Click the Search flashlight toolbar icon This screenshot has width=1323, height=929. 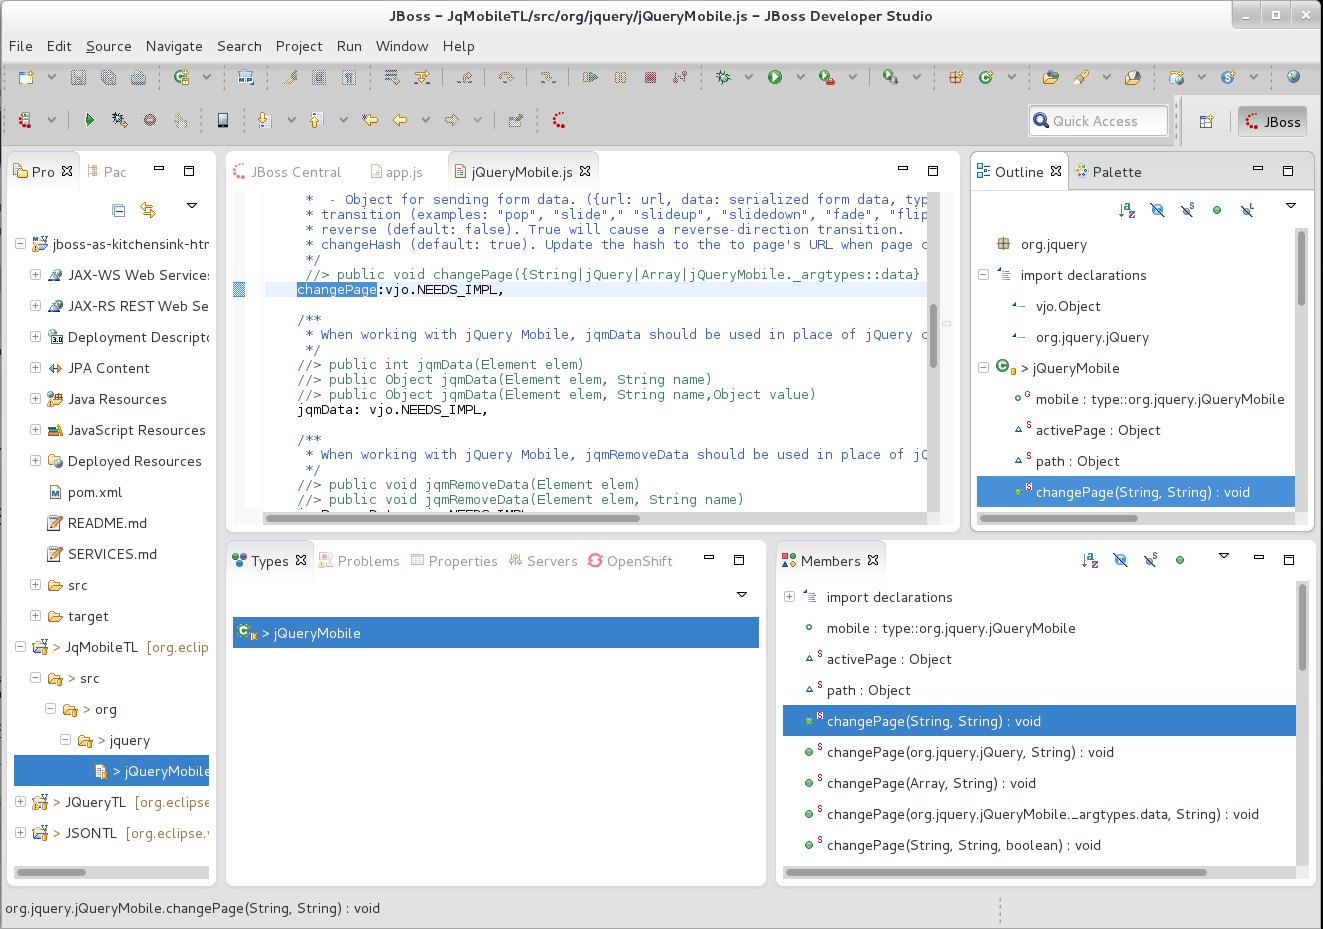coord(1080,77)
